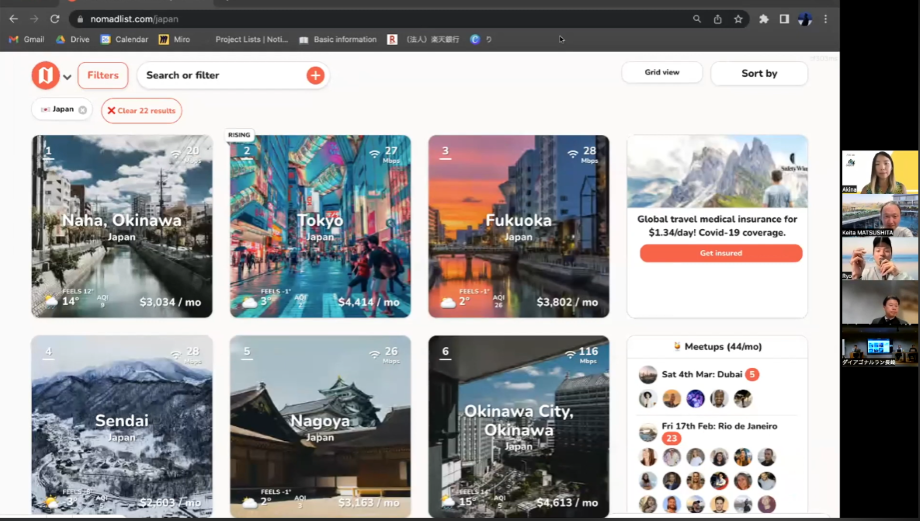Switch to Grid view
The height and width of the screenshot is (521, 920).
coord(662,72)
